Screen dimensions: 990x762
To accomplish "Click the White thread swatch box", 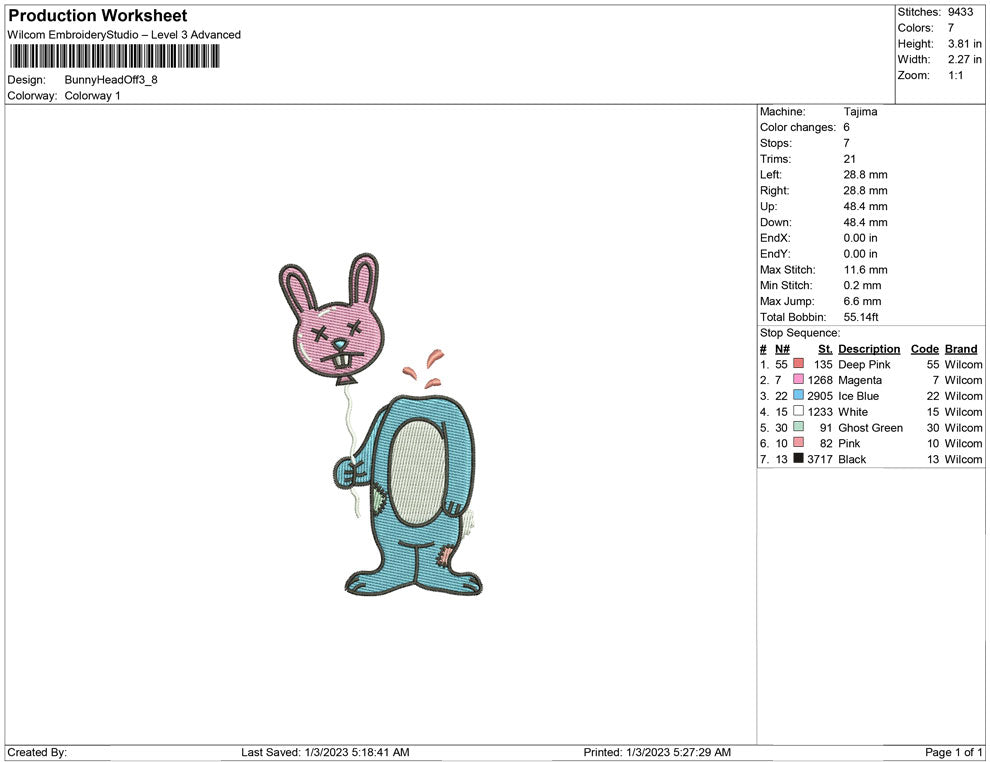I will coord(798,411).
